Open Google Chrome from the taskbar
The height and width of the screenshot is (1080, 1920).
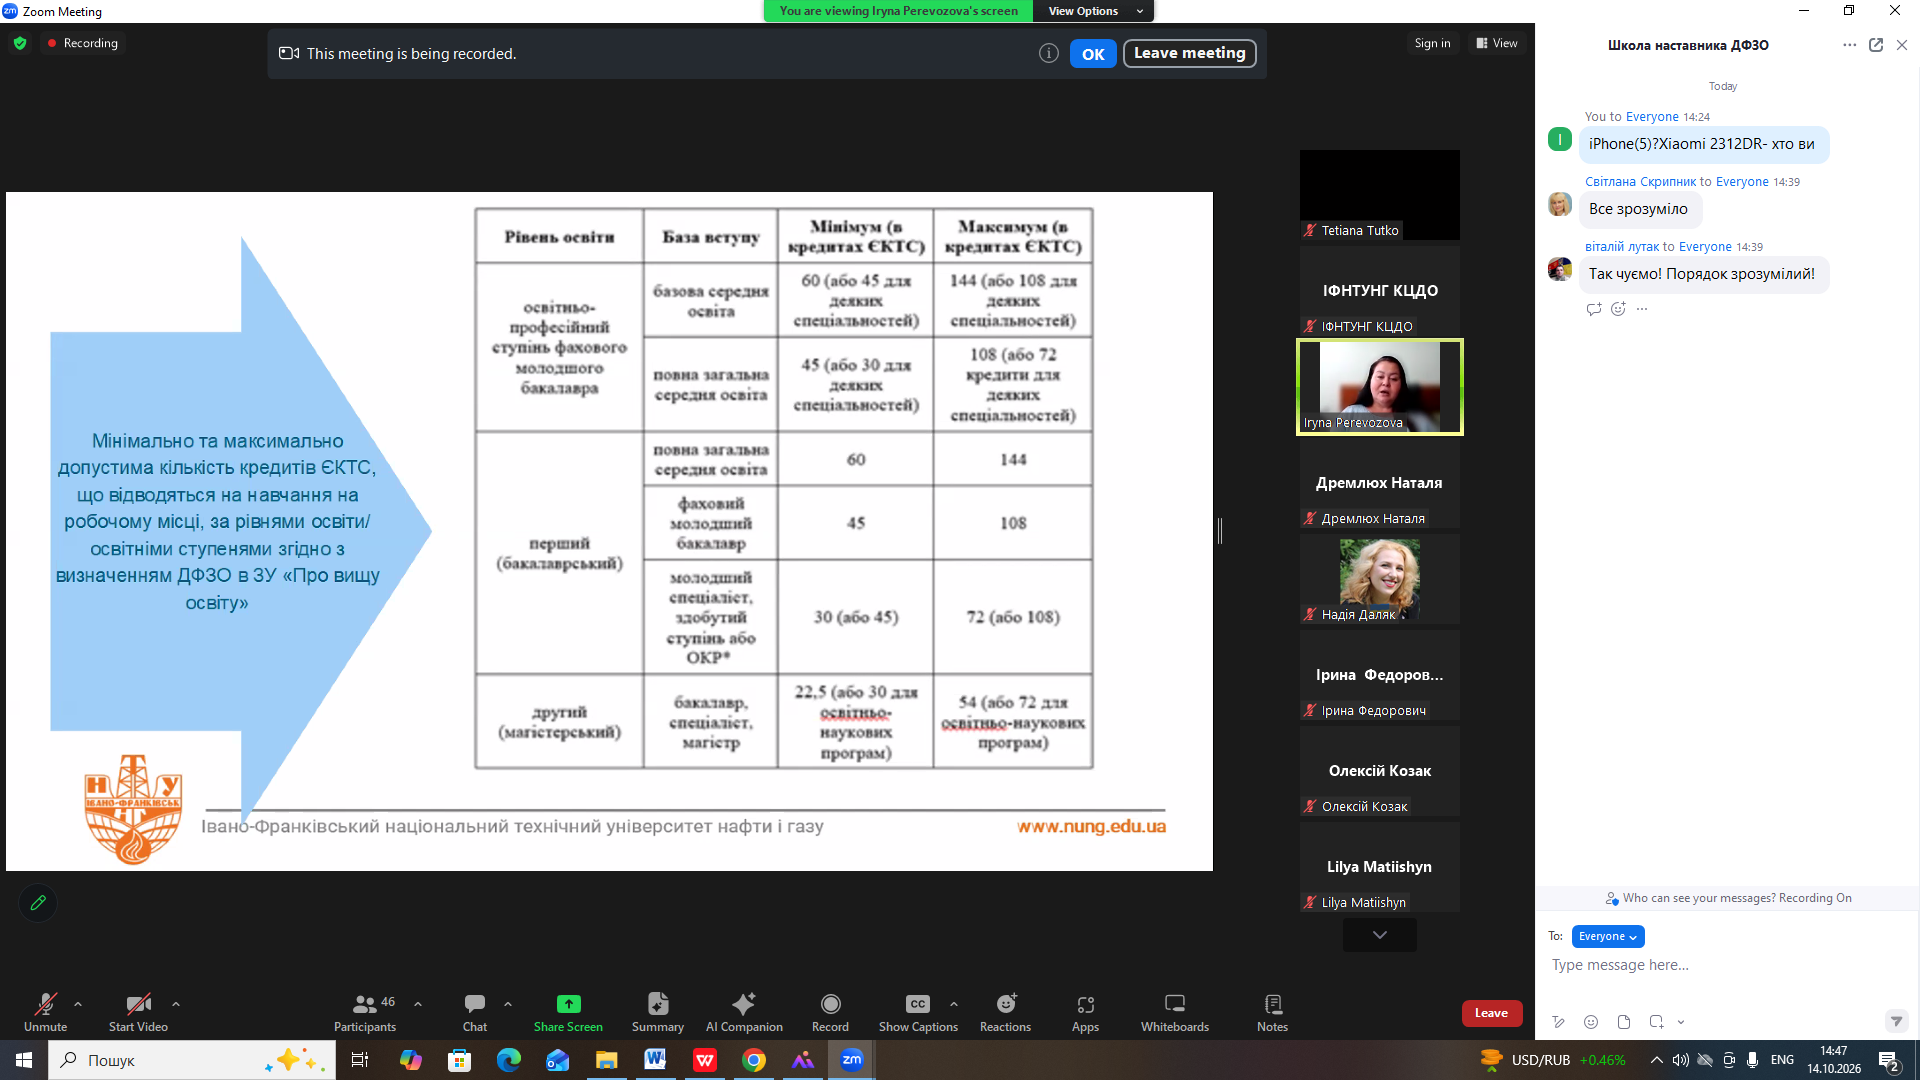(x=754, y=1060)
